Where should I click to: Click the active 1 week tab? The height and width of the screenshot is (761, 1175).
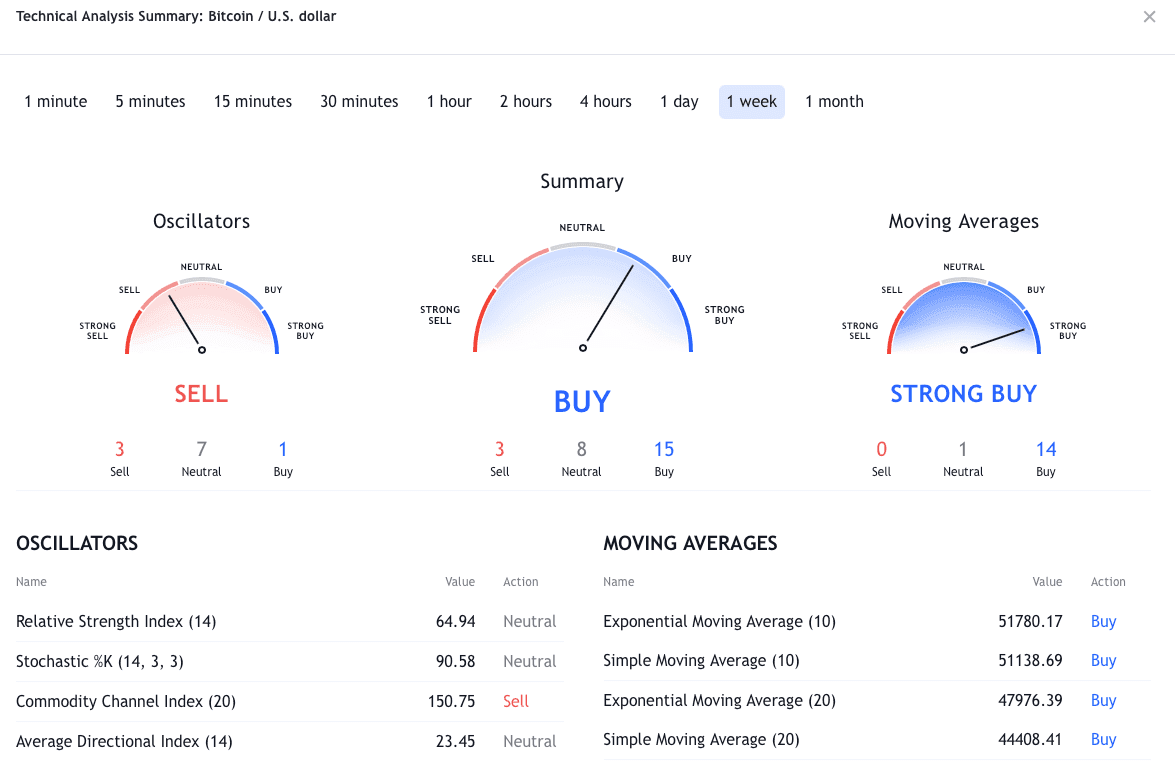click(x=752, y=102)
